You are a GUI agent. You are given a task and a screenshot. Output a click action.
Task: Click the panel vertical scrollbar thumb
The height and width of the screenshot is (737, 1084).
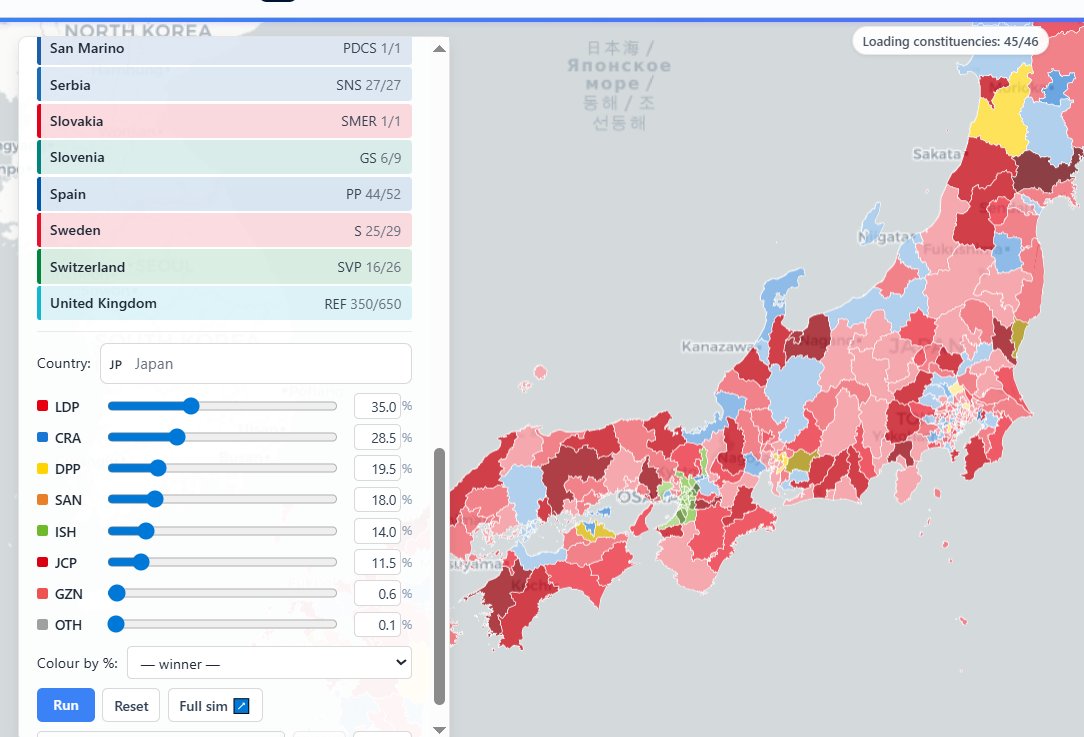click(439, 577)
